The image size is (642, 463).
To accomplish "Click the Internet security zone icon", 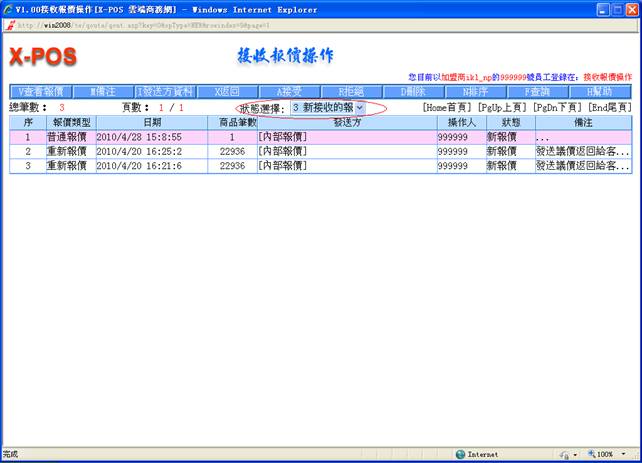I will 460,454.
